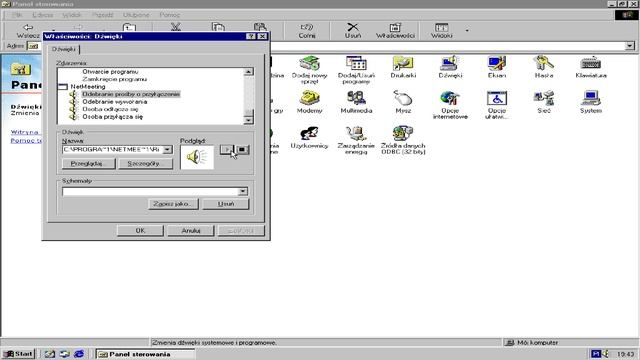Open the Ekran icon
This screenshot has height=360, width=640.
pos(497,67)
